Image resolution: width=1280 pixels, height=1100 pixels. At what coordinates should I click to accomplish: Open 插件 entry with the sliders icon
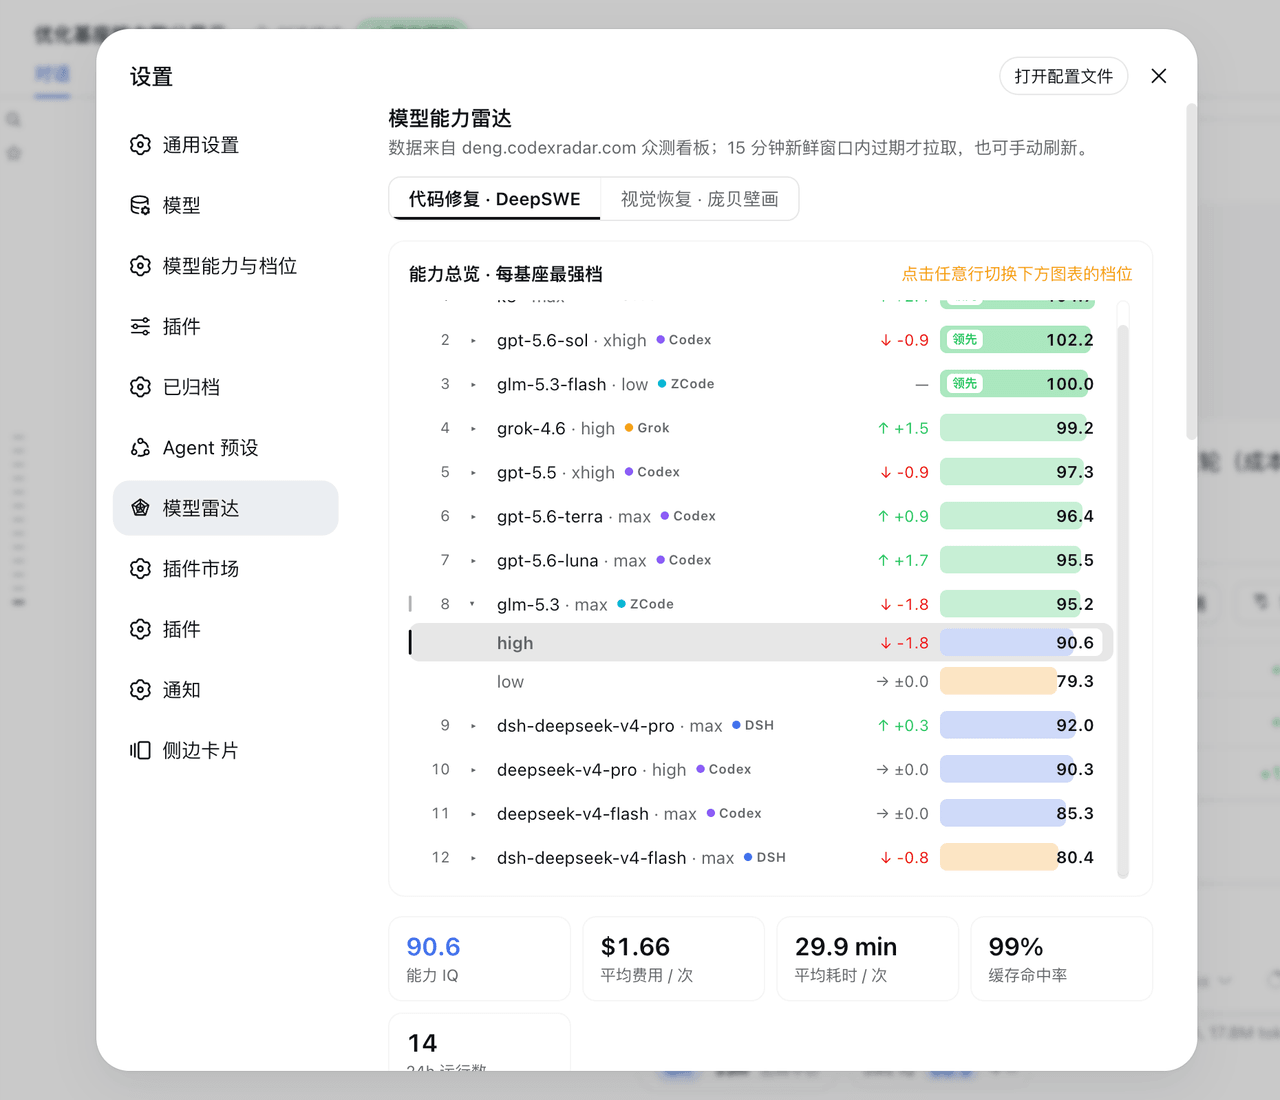point(140,327)
